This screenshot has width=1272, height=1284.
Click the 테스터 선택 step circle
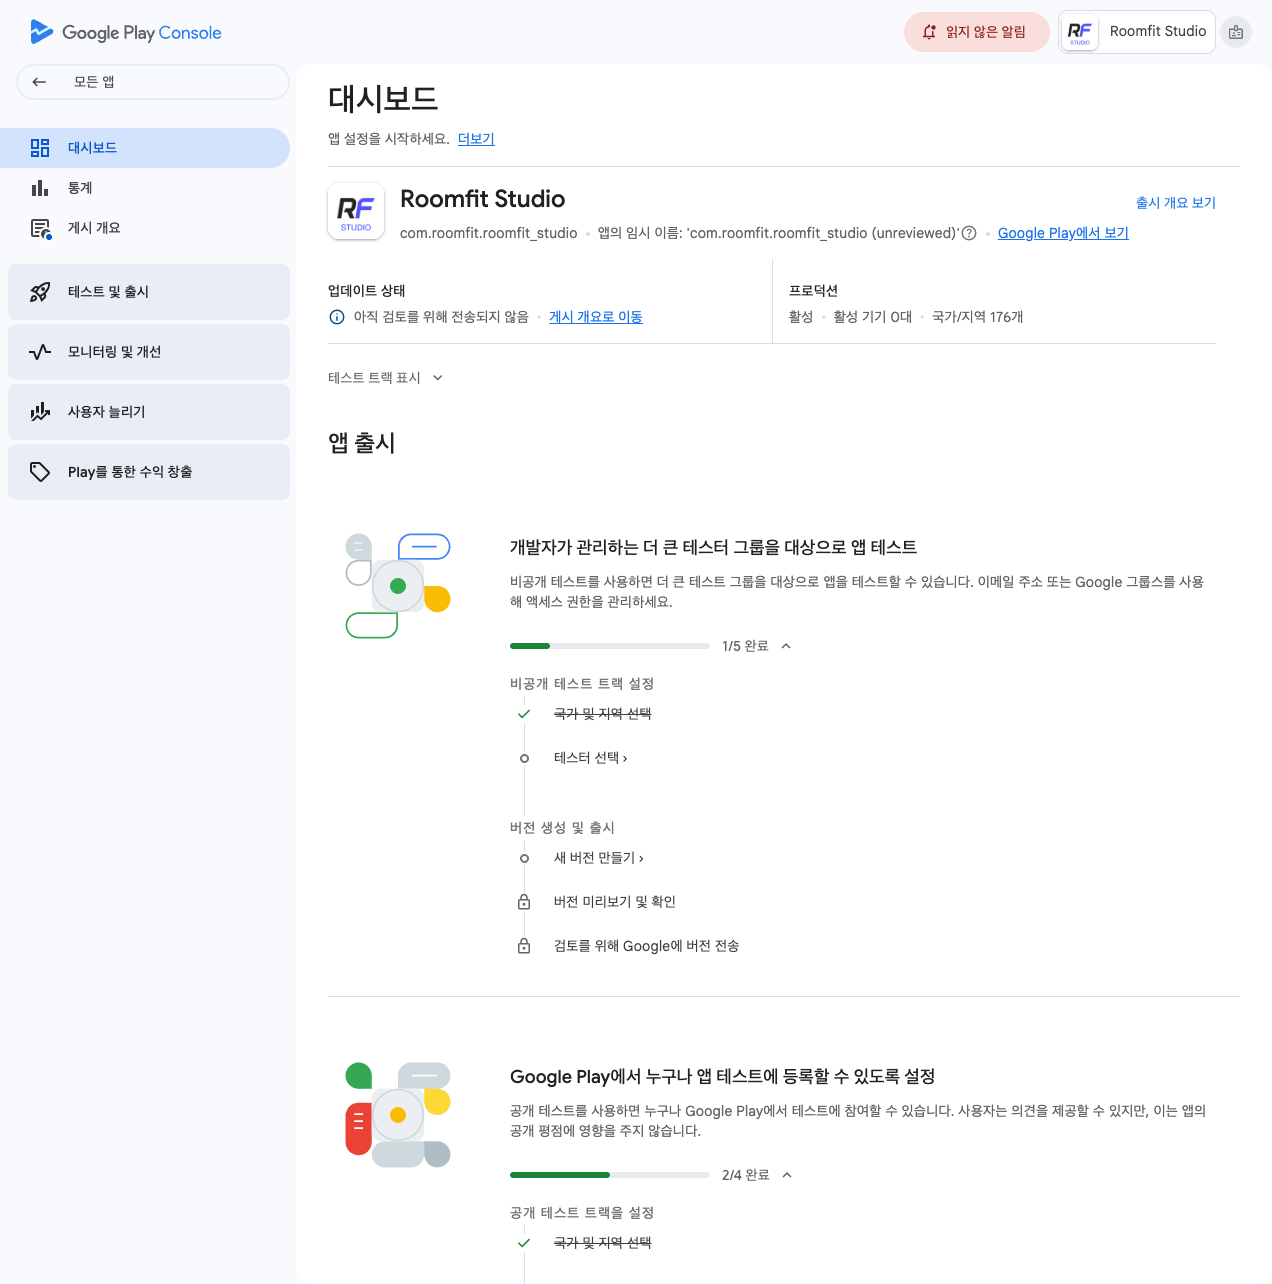tap(524, 758)
